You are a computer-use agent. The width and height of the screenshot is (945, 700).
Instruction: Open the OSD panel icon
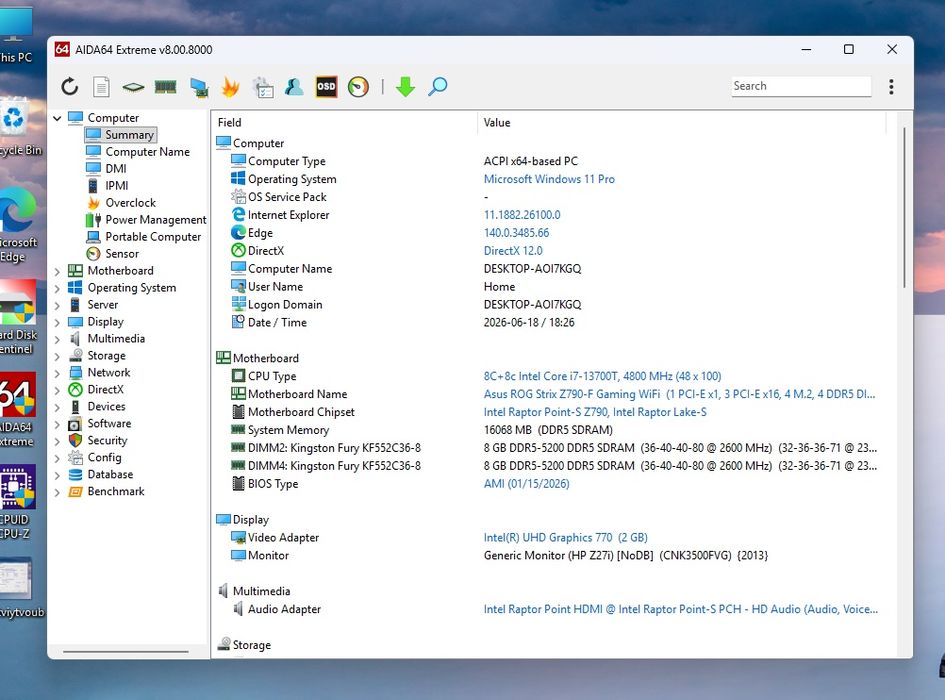[x=326, y=87]
